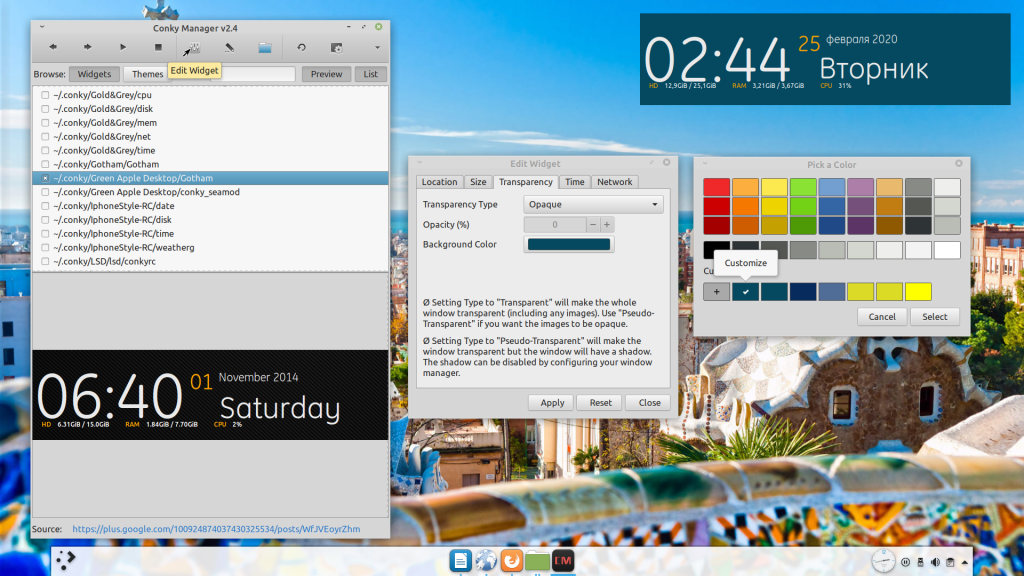Open the Network tab in Edit Widget
This screenshot has width=1024, height=576.
pyautogui.click(x=614, y=182)
